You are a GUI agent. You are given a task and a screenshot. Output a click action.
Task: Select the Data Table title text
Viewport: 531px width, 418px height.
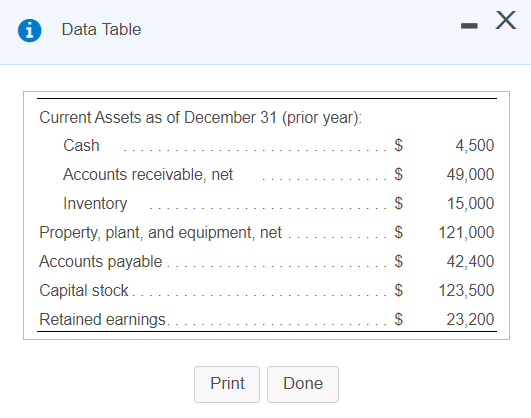pos(101,29)
